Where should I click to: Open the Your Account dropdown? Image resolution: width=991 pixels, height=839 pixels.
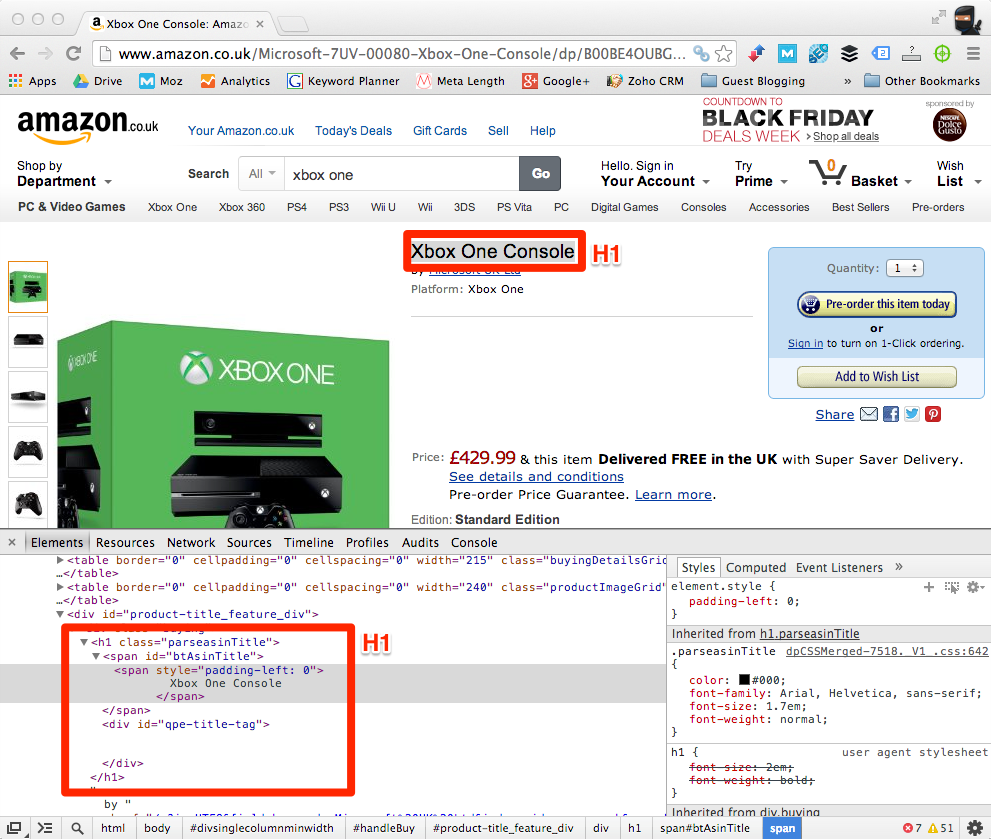[x=655, y=174]
